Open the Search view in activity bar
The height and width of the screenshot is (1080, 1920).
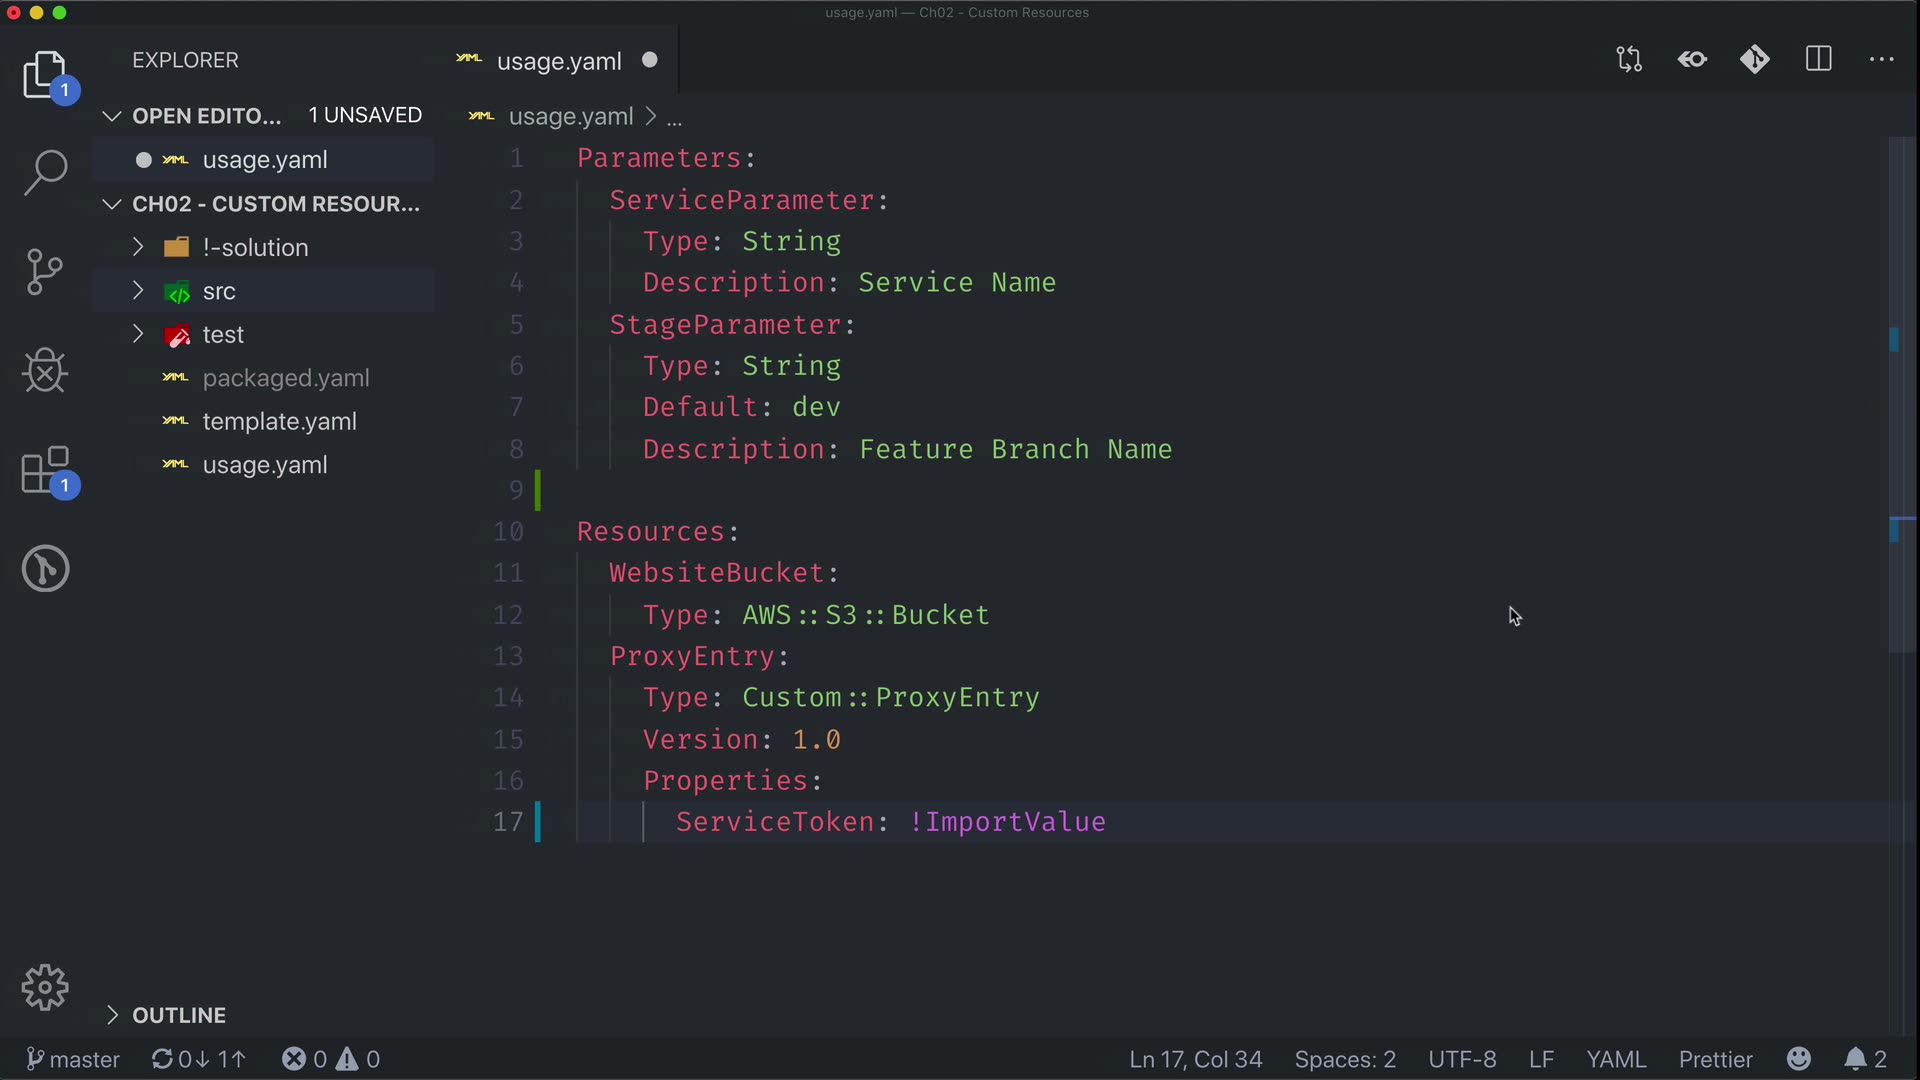coord(45,172)
